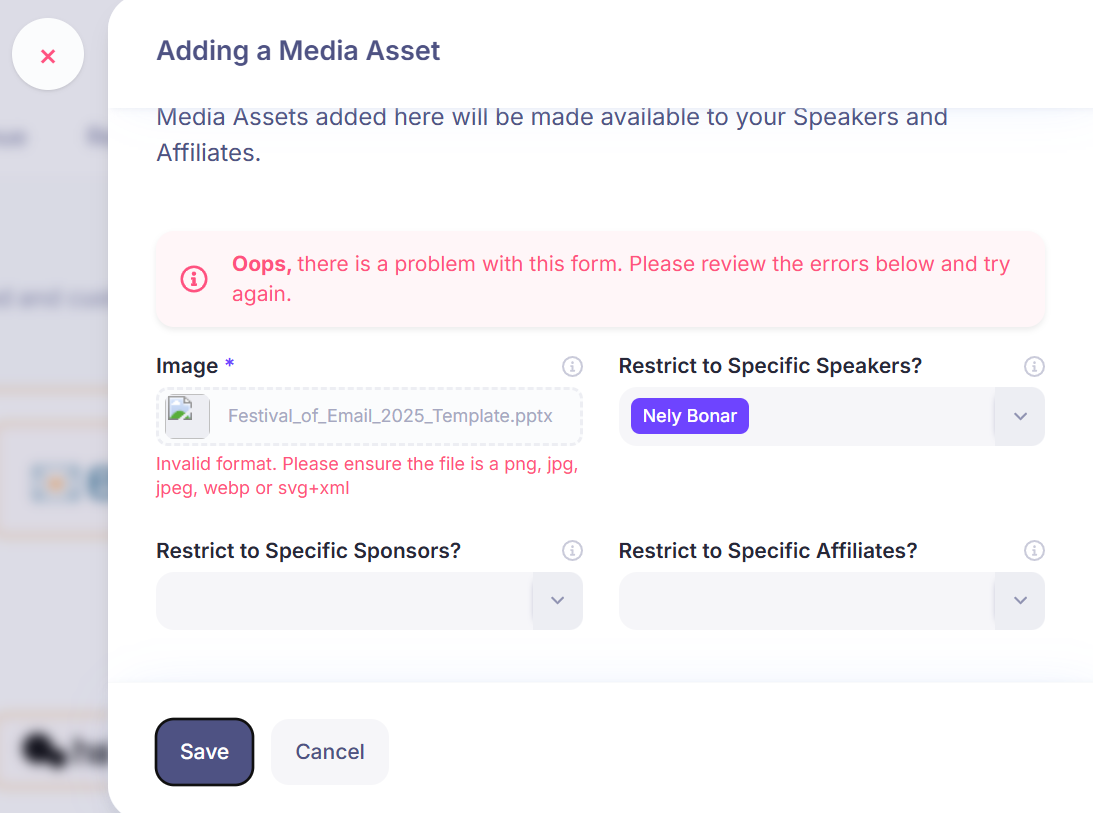This screenshot has width=1093, height=813.
Task: Click the Restrict to Specific Affiliates info icon
Action: pos(1034,551)
